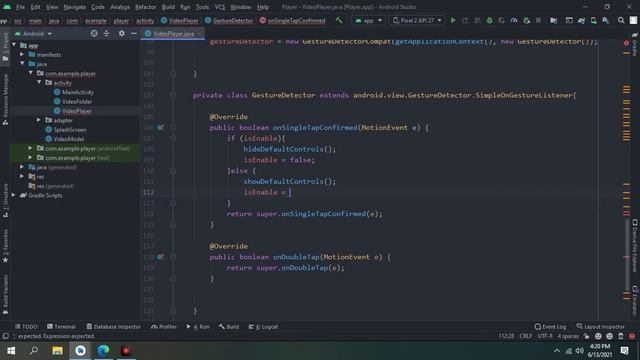This screenshot has width=640, height=360.
Task: Open the Resource Manager side tab
Action: pos(5,99)
